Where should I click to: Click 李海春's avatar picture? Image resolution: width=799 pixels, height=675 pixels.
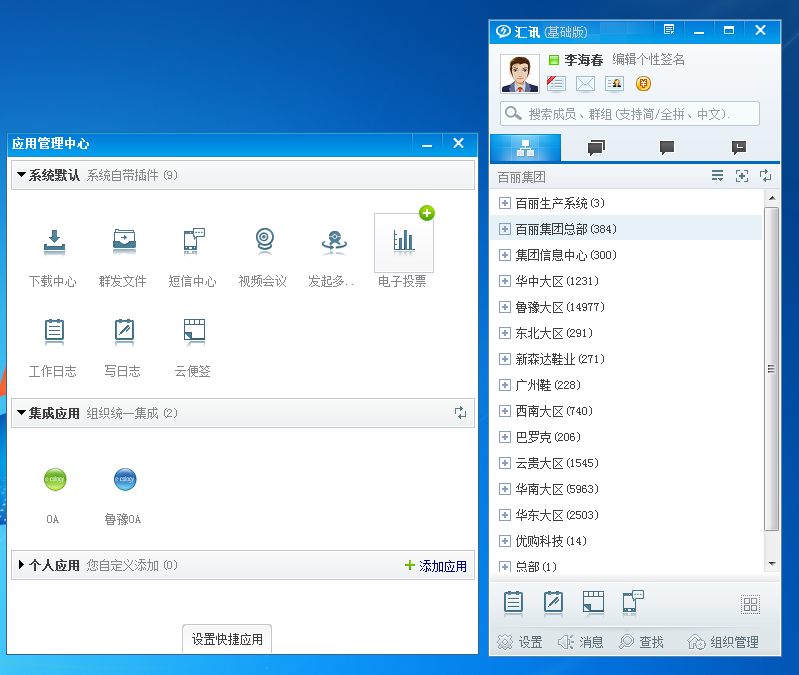click(x=520, y=74)
